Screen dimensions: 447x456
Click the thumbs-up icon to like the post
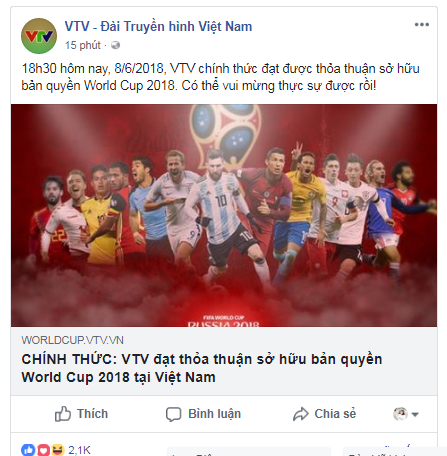(63, 414)
